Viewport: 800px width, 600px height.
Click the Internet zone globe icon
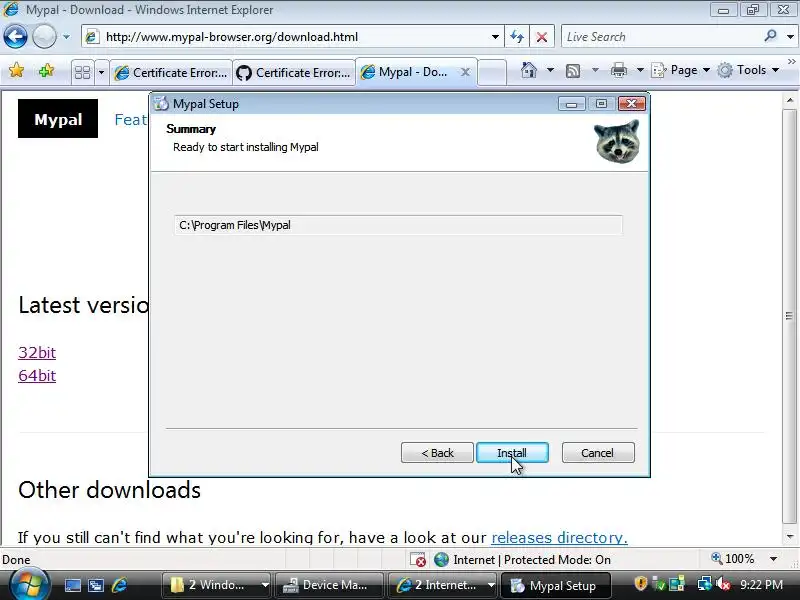point(441,560)
